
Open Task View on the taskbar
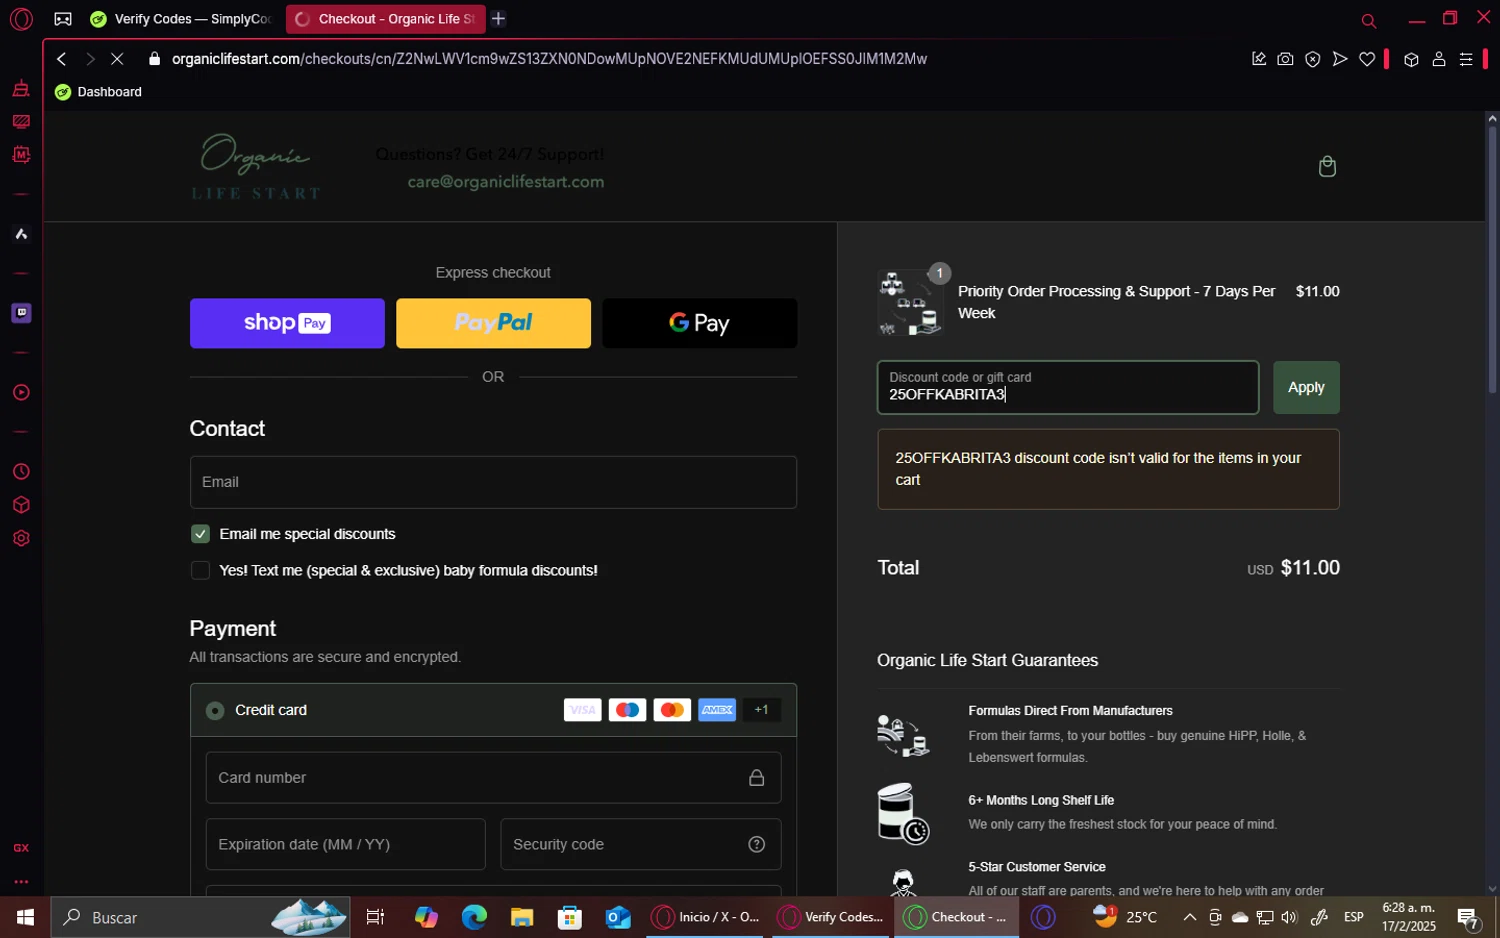point(376,917)
